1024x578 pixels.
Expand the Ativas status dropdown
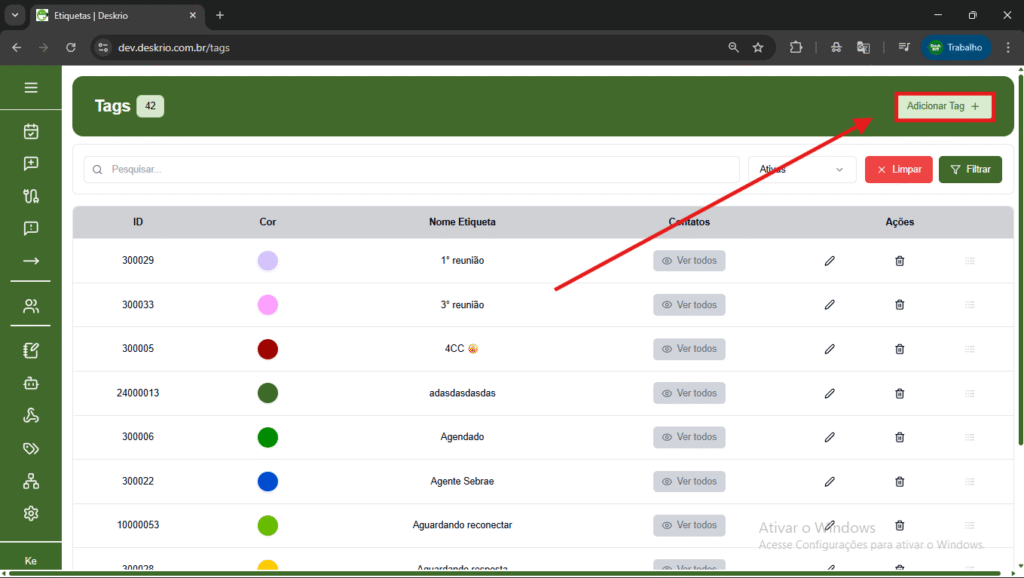click(x=802, y=170)
